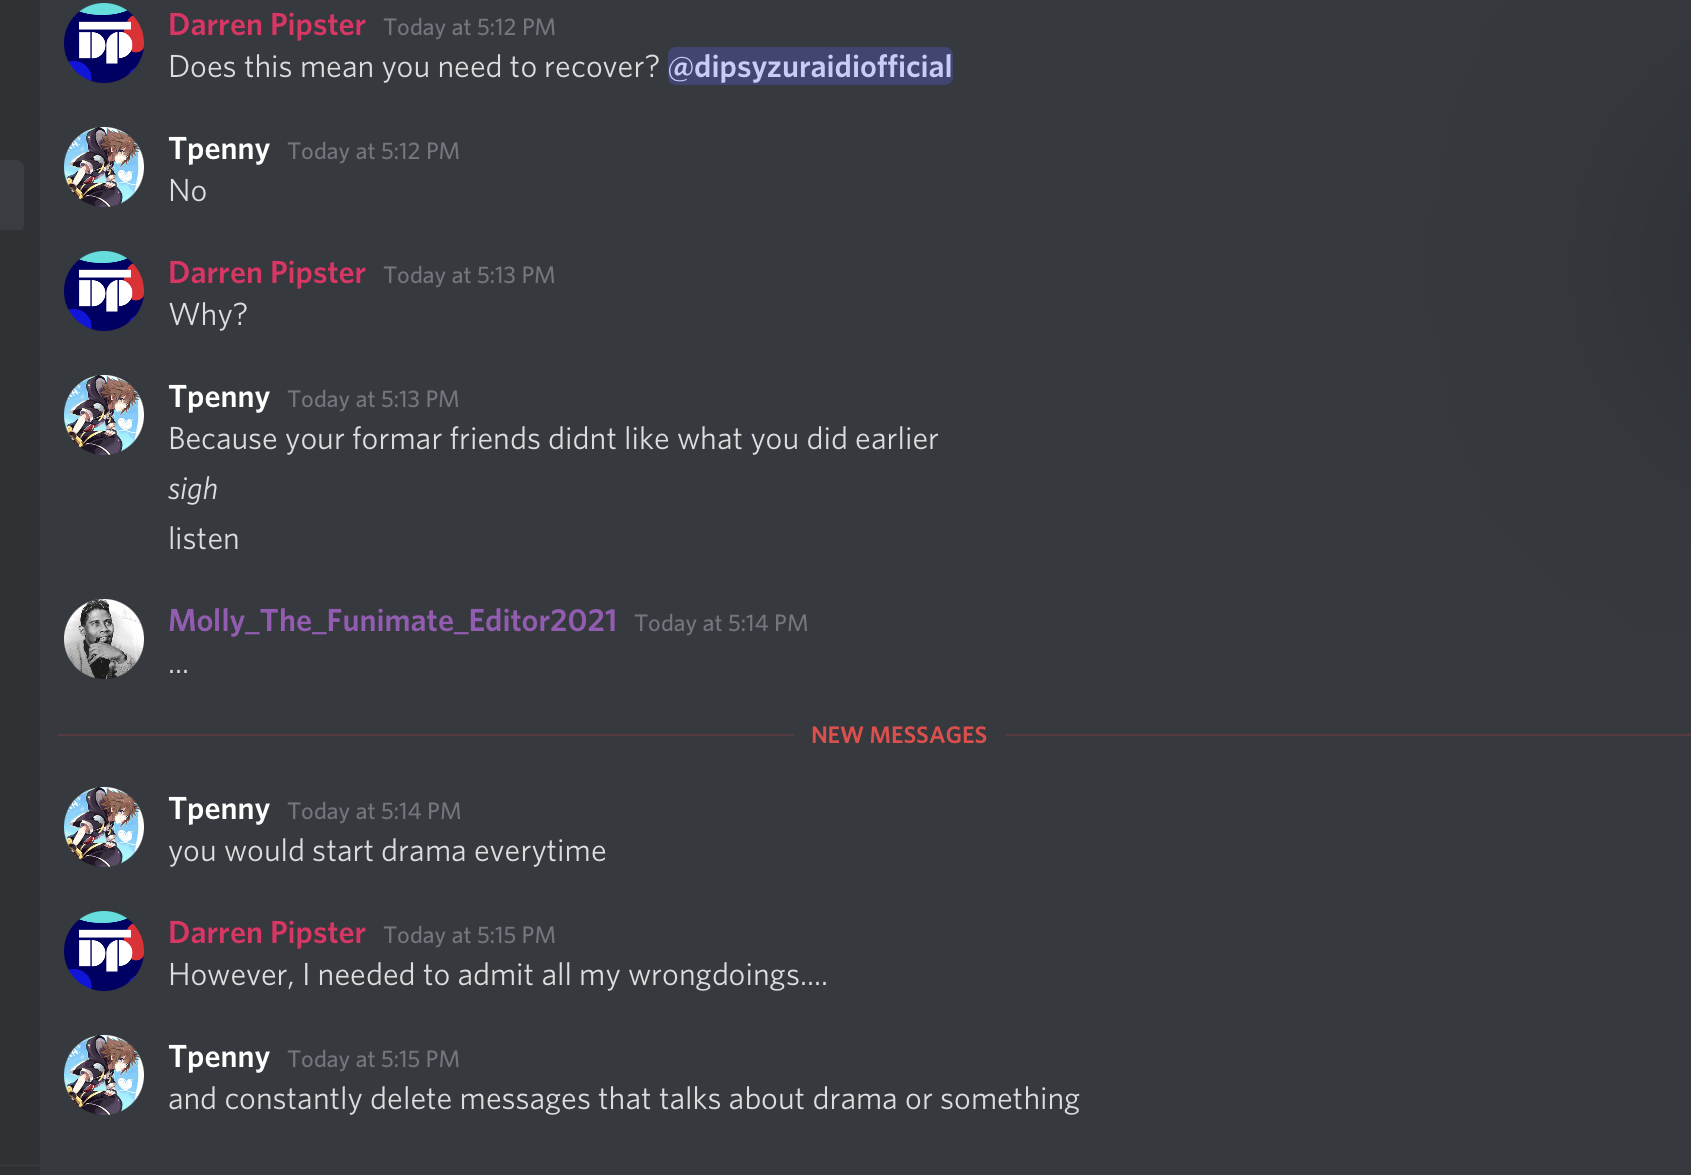Screen dimensions: 1691x1175
Task: Click Molly_The_Funimate_Editor2021's profile picture
Action: tap(104, 639)
